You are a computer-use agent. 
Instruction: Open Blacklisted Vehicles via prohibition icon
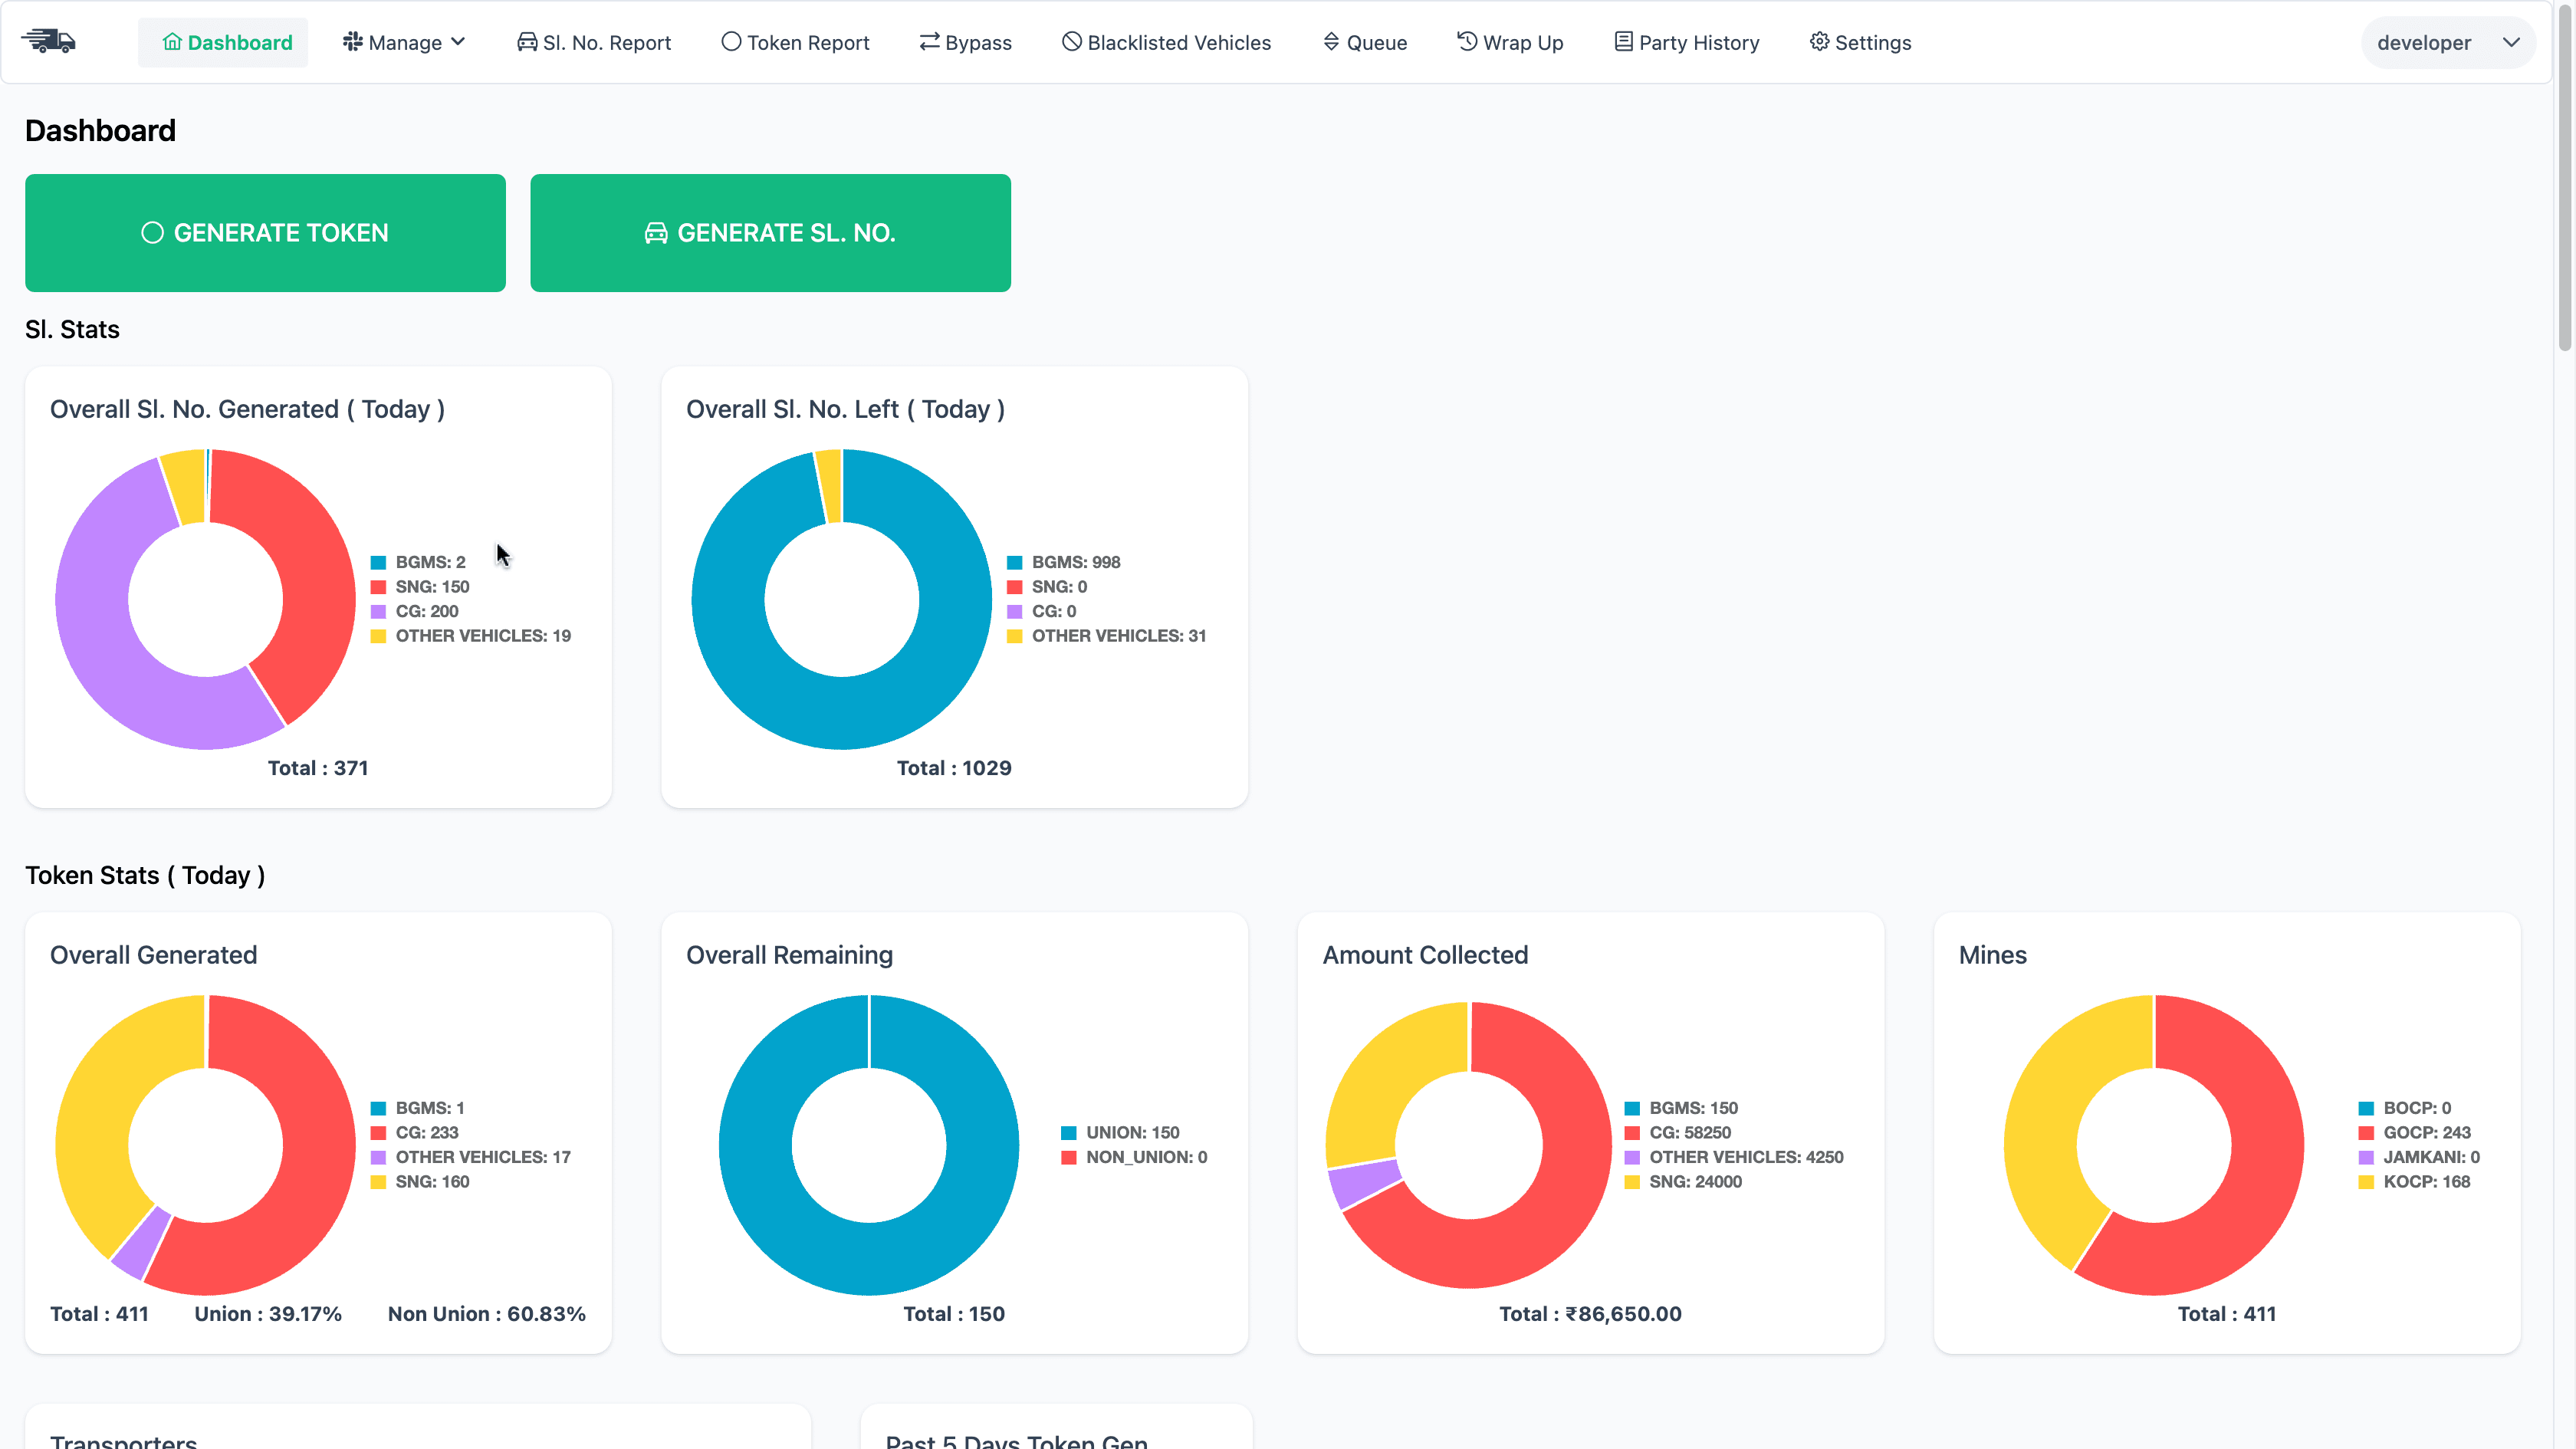1070,41
